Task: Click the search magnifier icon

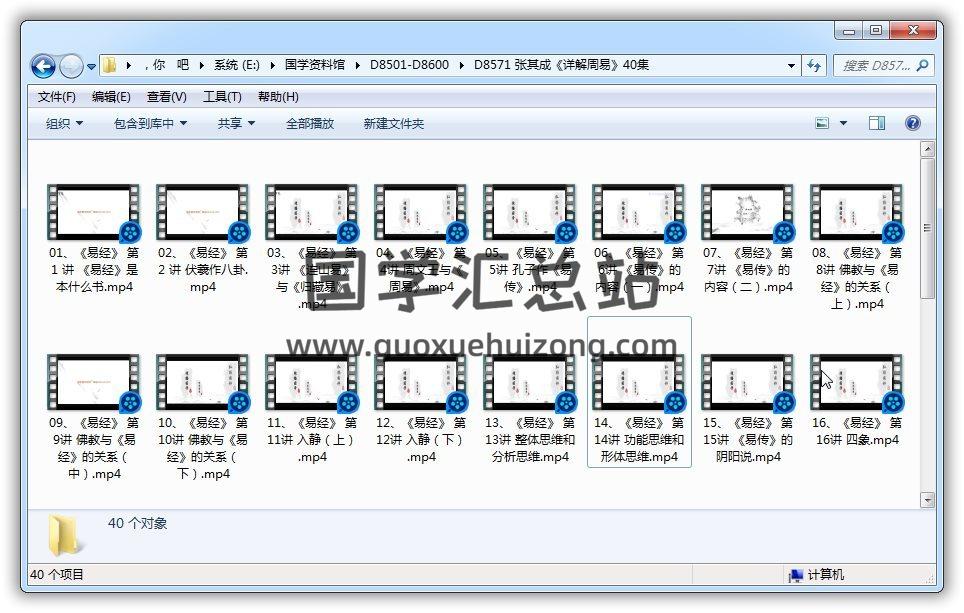Action: pos(922,66)
